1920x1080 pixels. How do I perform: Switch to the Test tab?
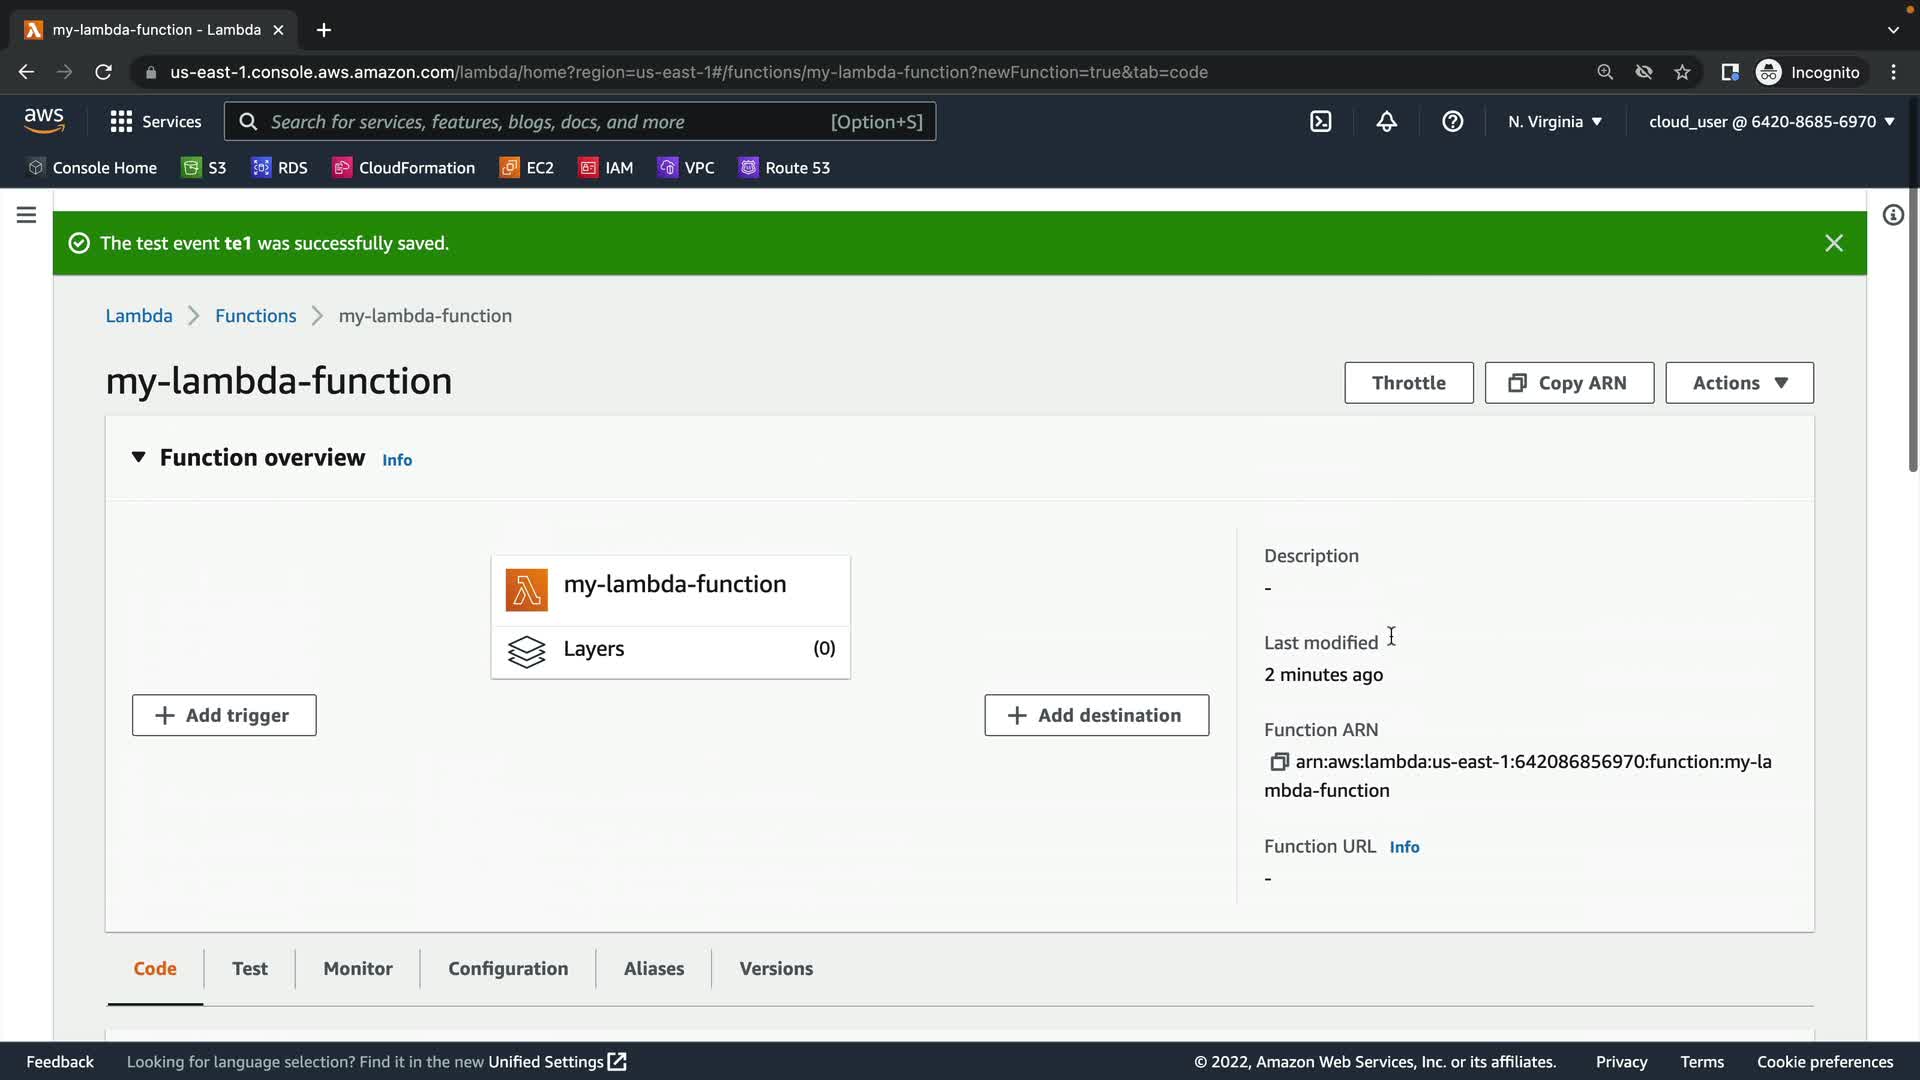250,969
